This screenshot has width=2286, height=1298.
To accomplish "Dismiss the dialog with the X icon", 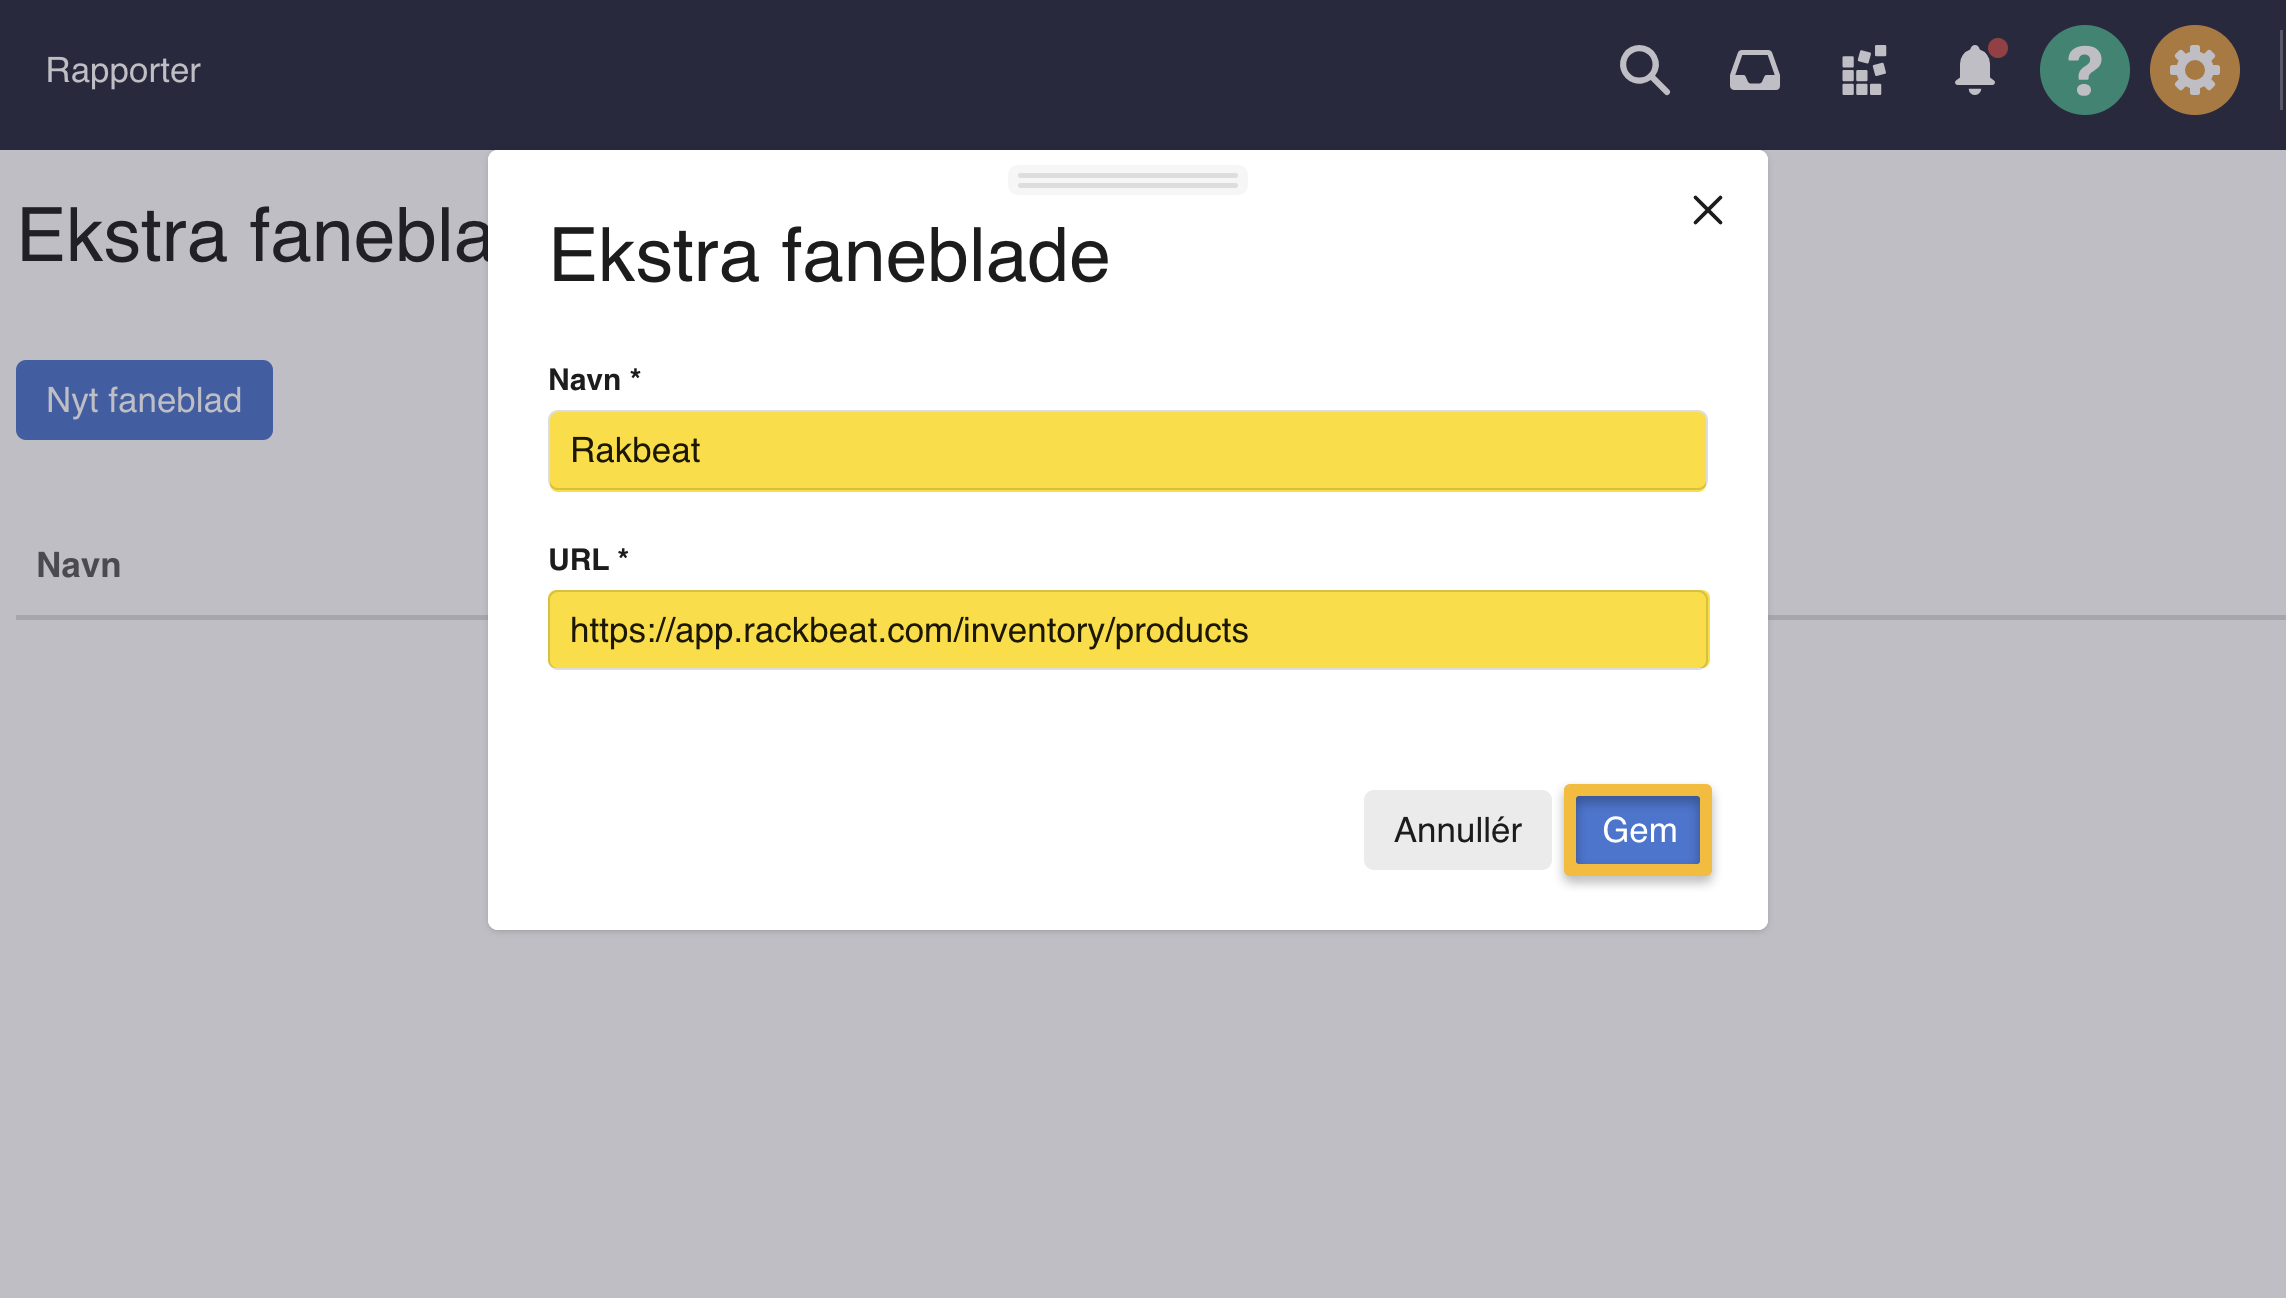I will coord(1708,211).
